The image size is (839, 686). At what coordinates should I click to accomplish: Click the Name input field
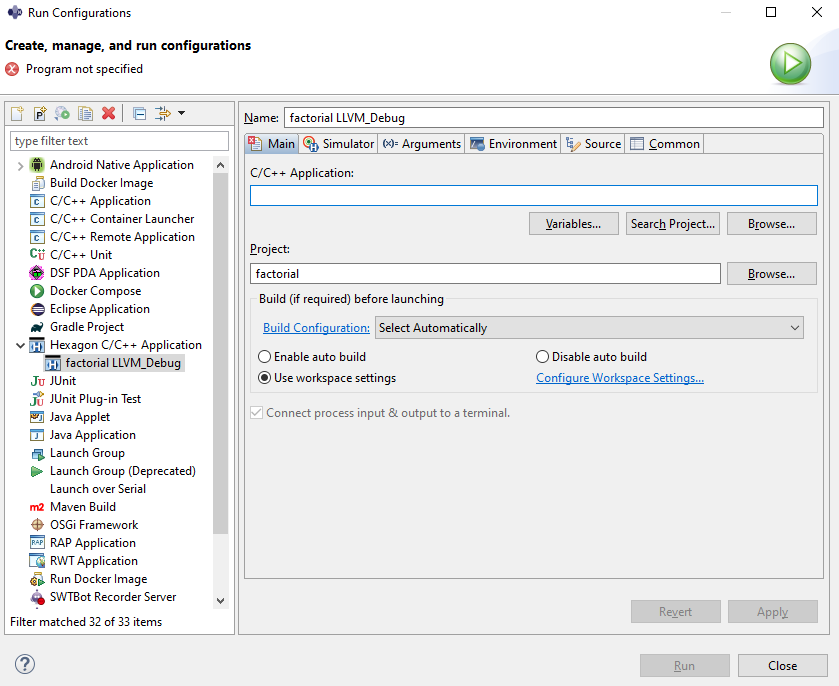tap(554, 118)
